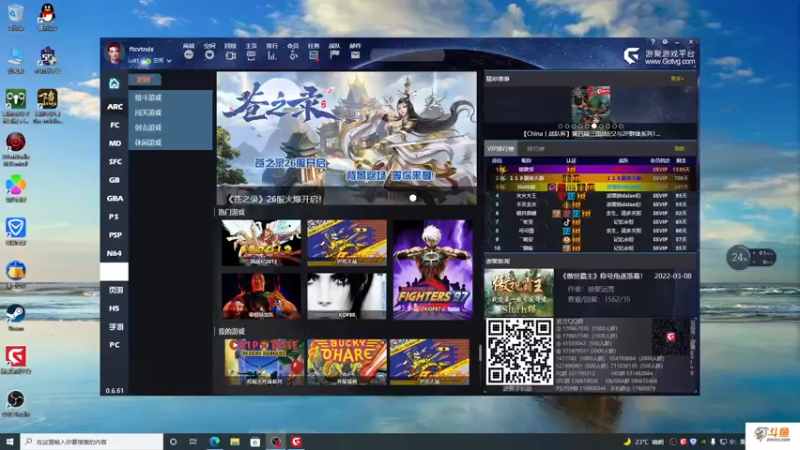Switch to the 排行榜 ranking tab

535,149
